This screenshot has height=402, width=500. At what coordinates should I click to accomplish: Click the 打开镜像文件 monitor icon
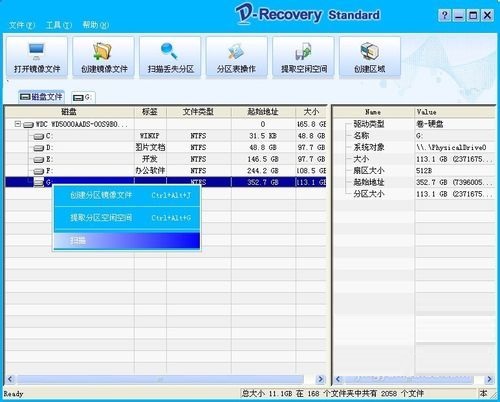pos(36,51)
